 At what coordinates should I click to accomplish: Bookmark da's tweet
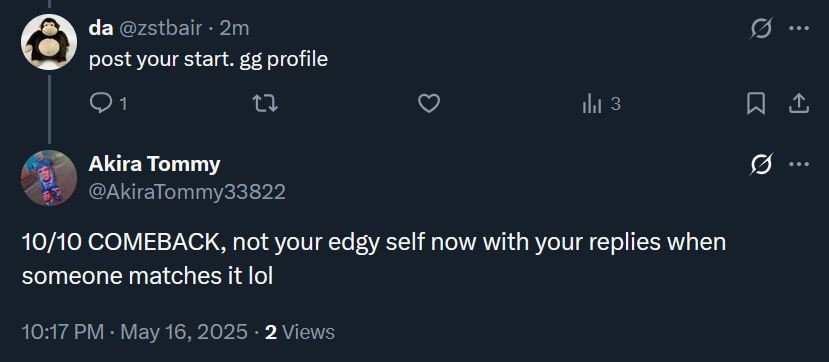click(x=756, y=104)
